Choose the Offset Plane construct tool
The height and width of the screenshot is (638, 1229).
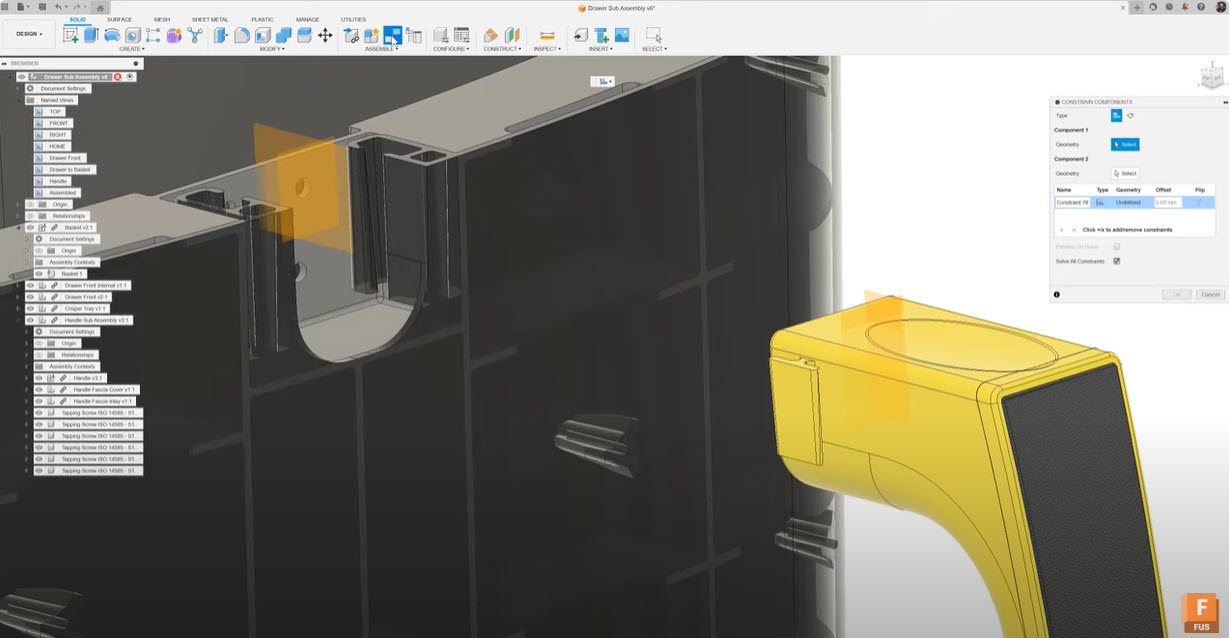(491, 35)
